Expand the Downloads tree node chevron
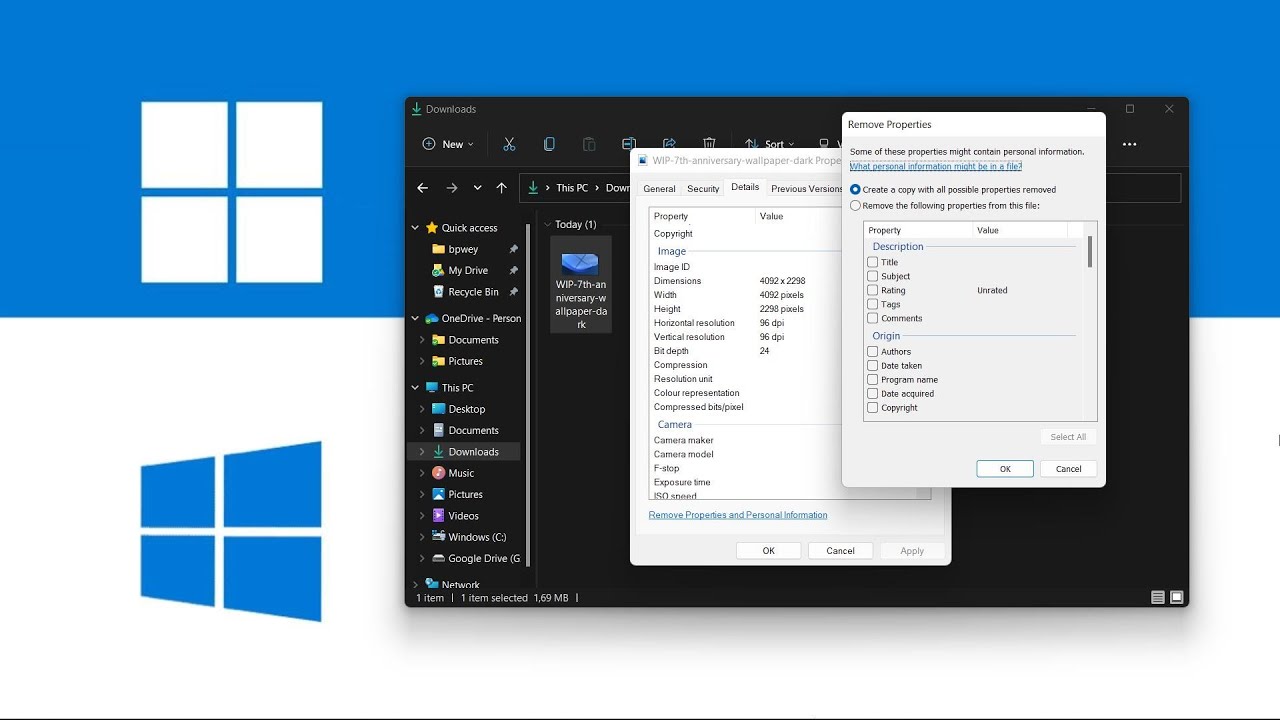Screen dimensions: 1280x720 tap(422, 452)
